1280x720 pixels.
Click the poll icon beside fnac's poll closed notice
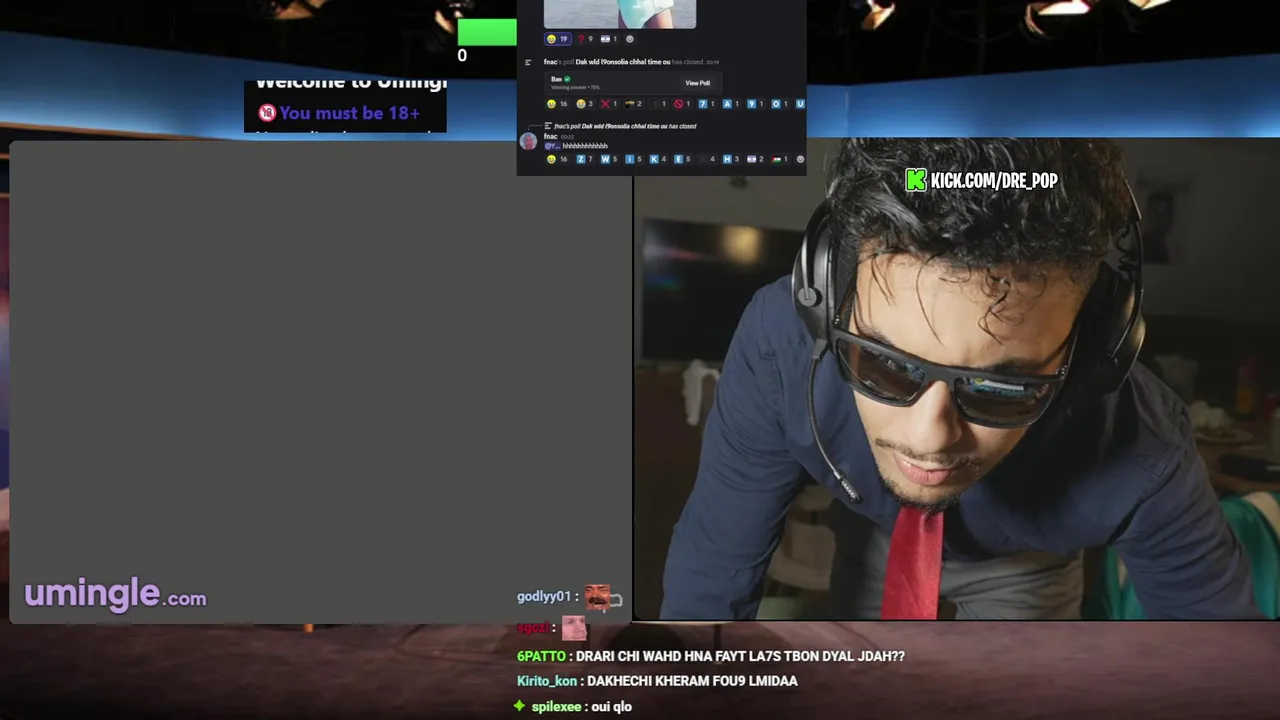528,62
